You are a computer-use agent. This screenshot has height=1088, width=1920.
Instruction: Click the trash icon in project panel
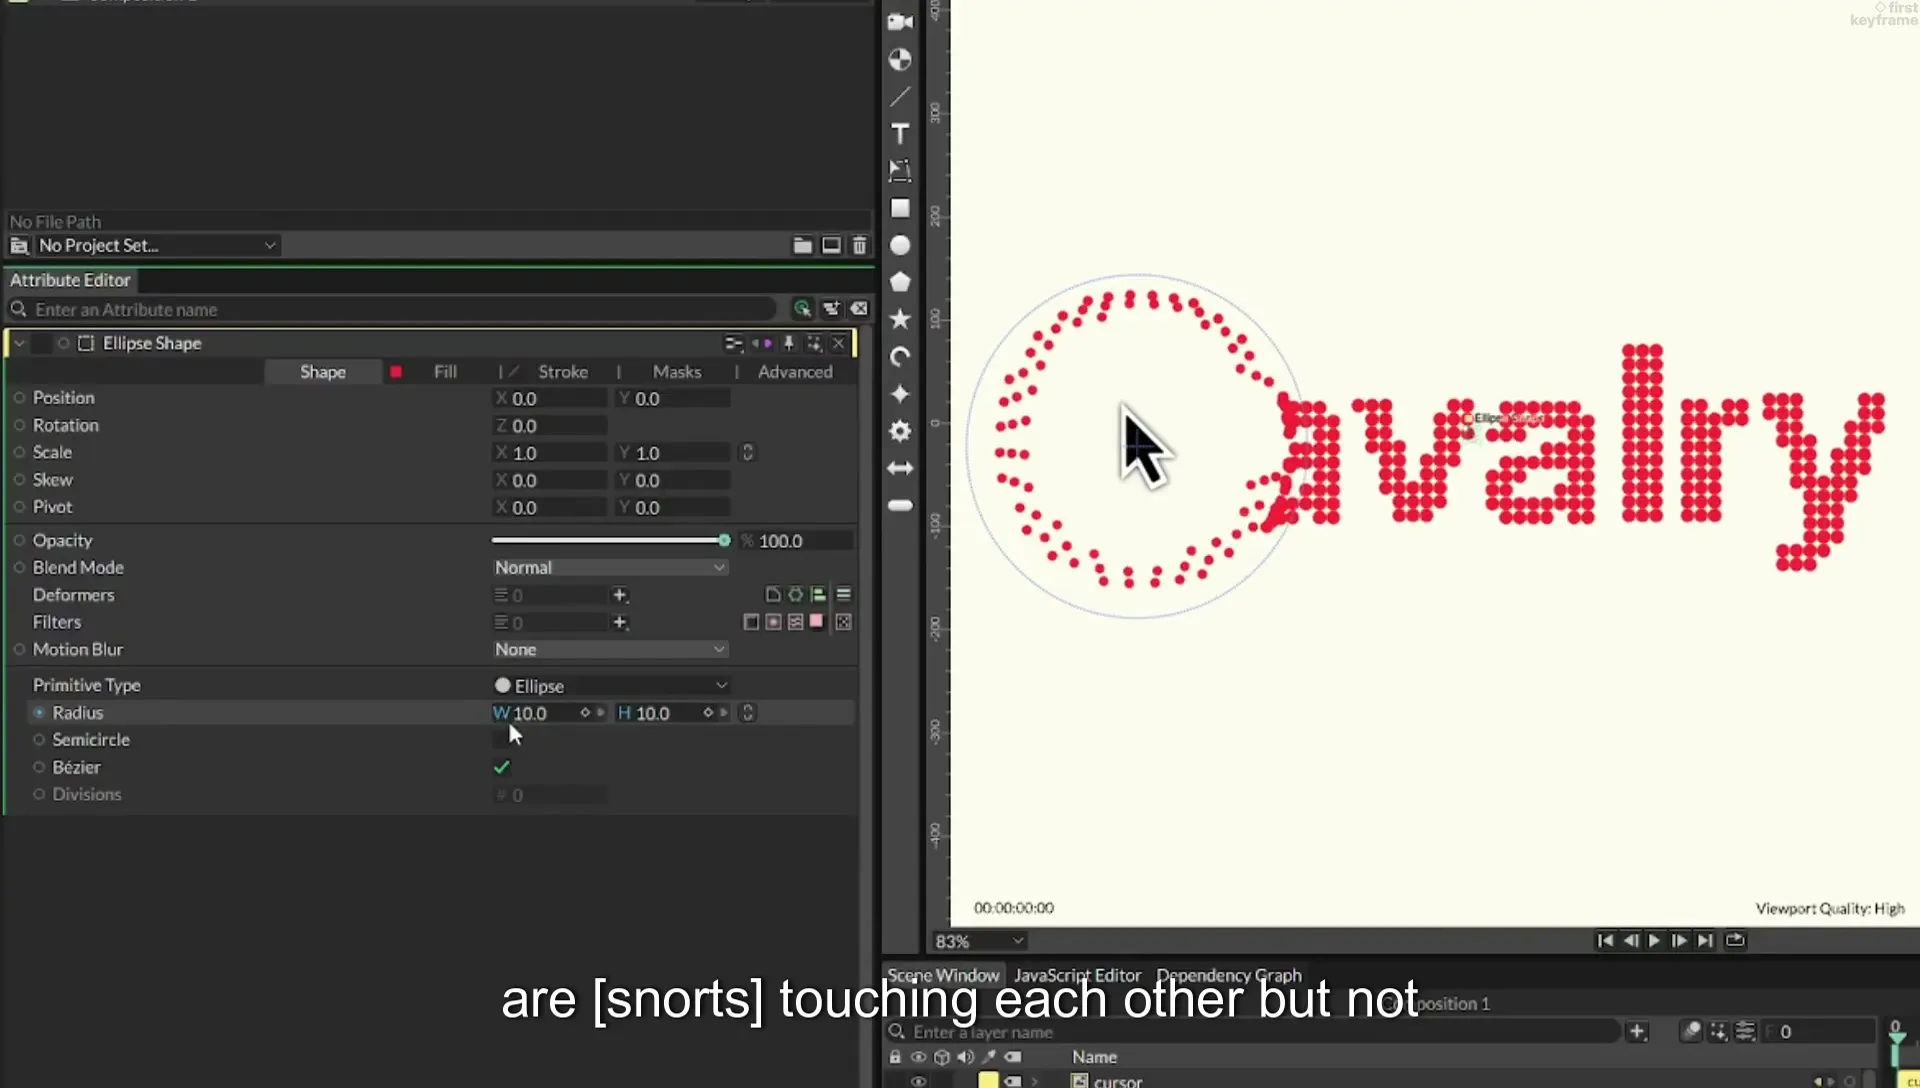[859, 245]
